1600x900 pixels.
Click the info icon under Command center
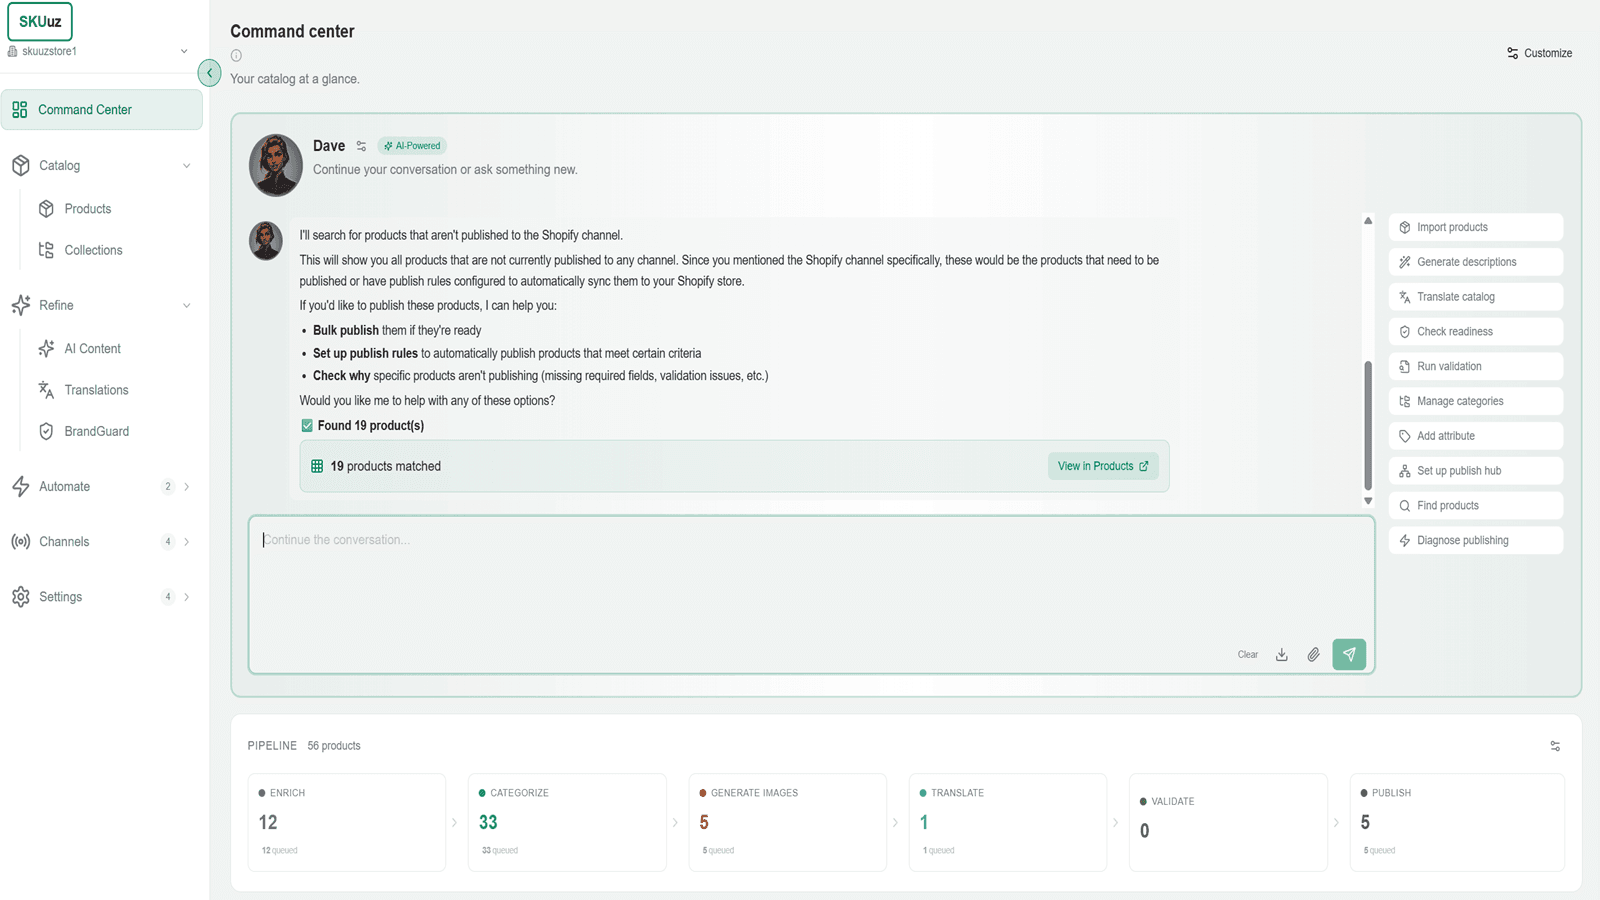[x=236, y=56]
